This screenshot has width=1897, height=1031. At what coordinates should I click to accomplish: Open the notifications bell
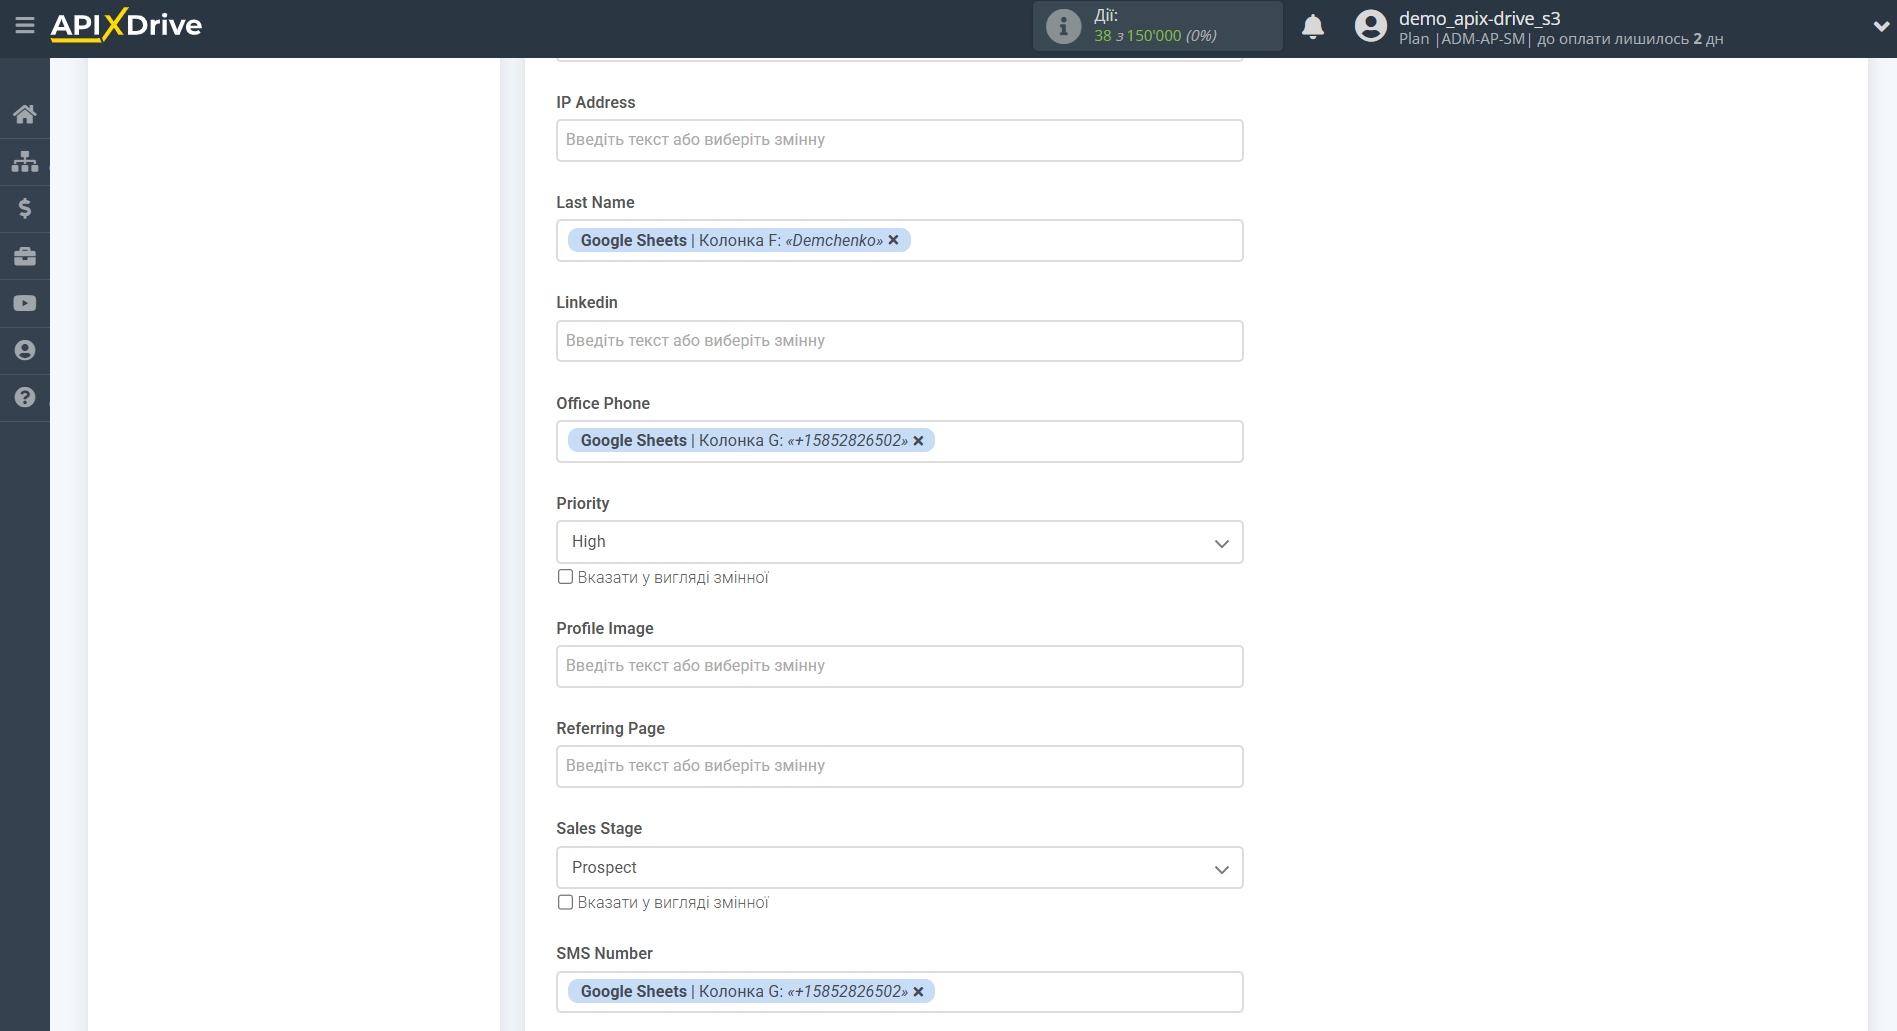click(x=1312, y=27)
